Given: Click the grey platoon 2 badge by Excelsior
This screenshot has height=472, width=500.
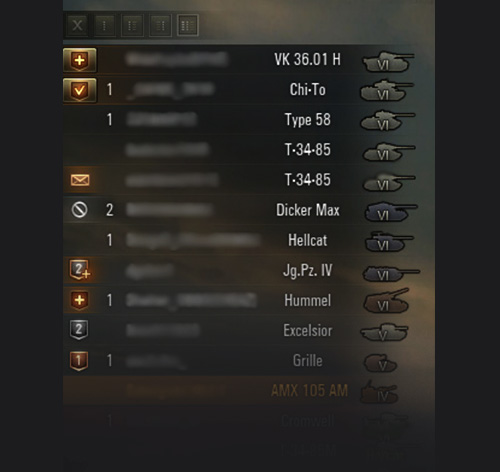Looking at the screenshot, I should click(x=79, y=330).
